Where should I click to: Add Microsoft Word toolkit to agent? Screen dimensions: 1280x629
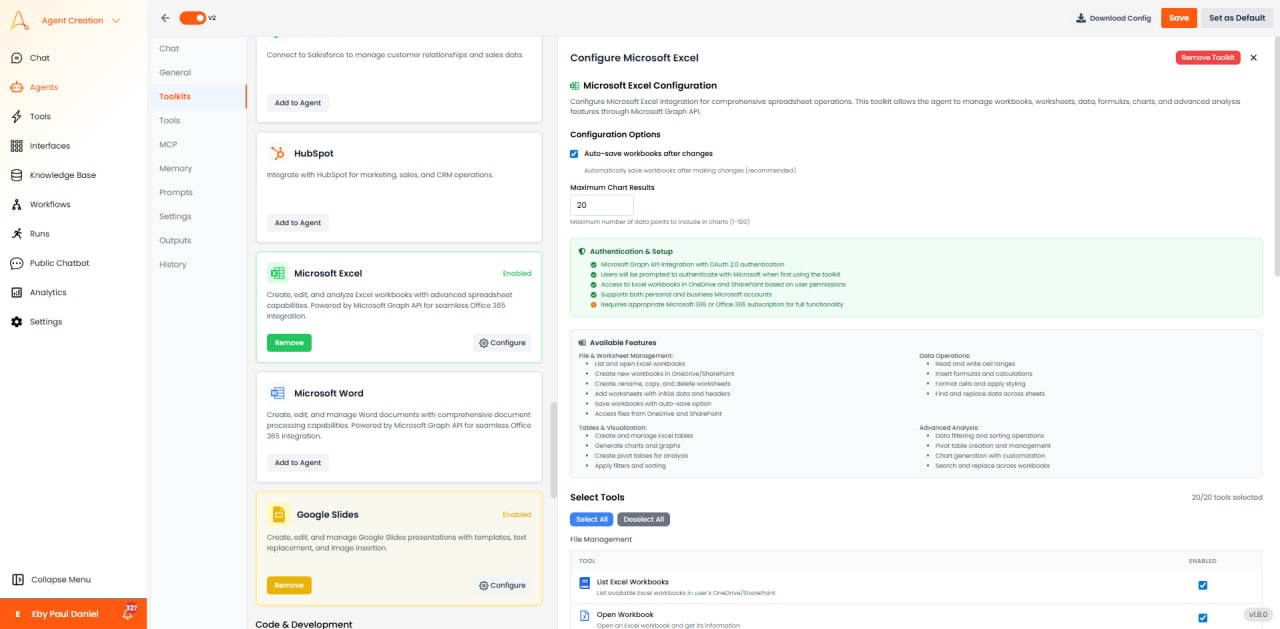298,463
